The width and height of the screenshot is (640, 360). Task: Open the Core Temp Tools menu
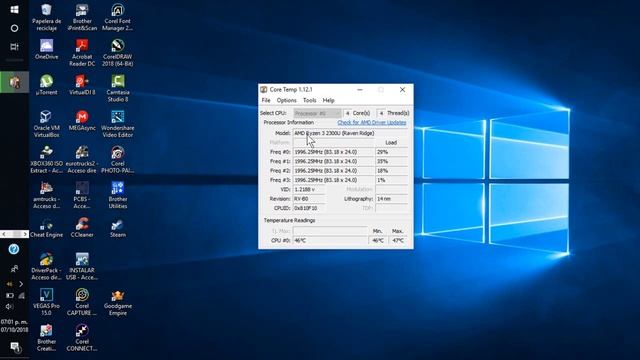[x=309, y=100]
